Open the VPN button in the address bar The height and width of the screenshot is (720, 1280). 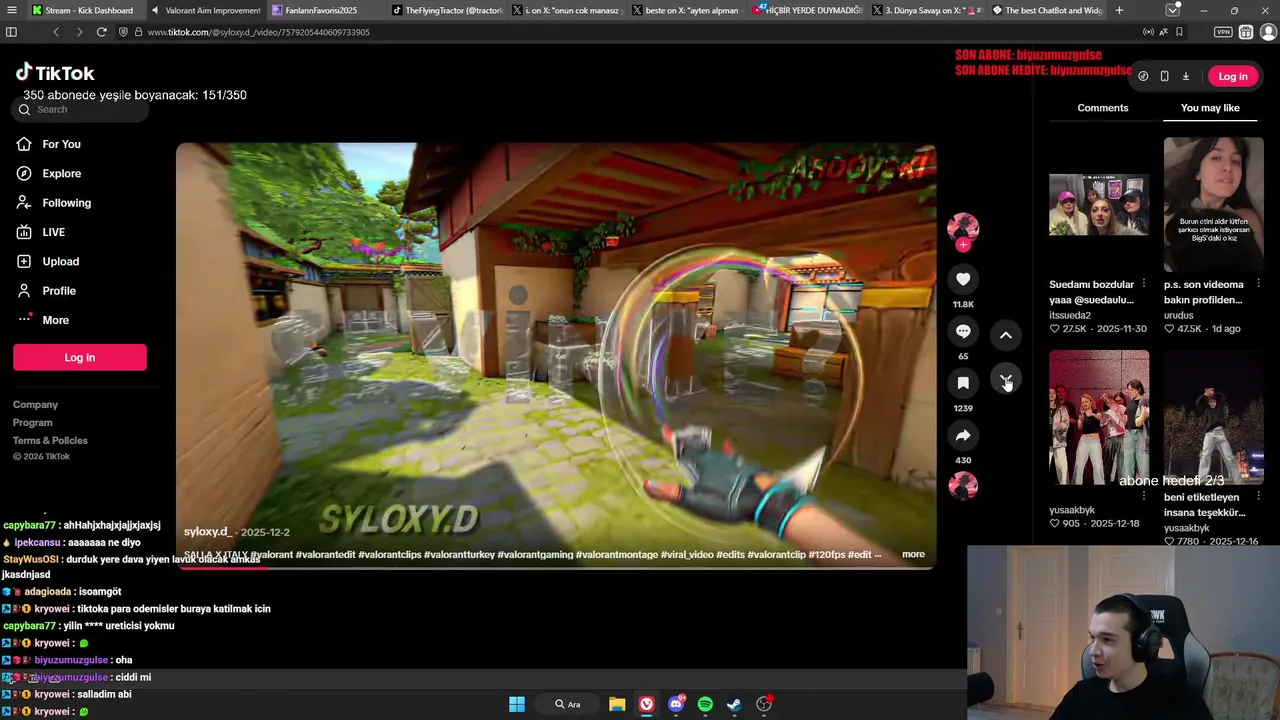coord(1223,32)
